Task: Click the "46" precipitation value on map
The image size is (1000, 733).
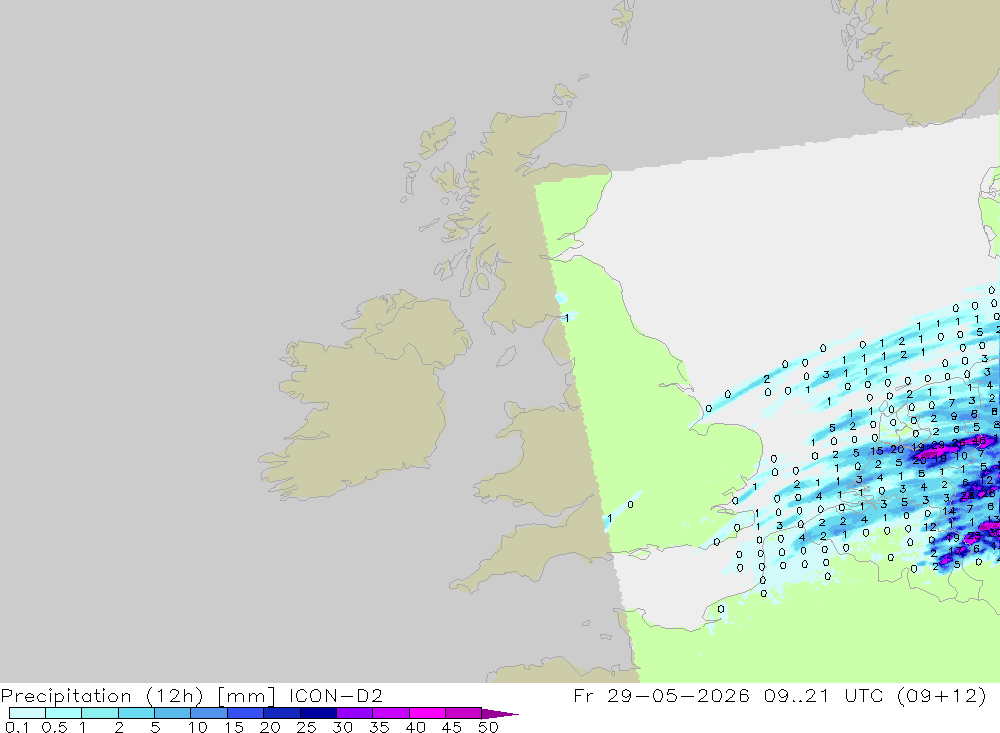Action: coord(980,441)
